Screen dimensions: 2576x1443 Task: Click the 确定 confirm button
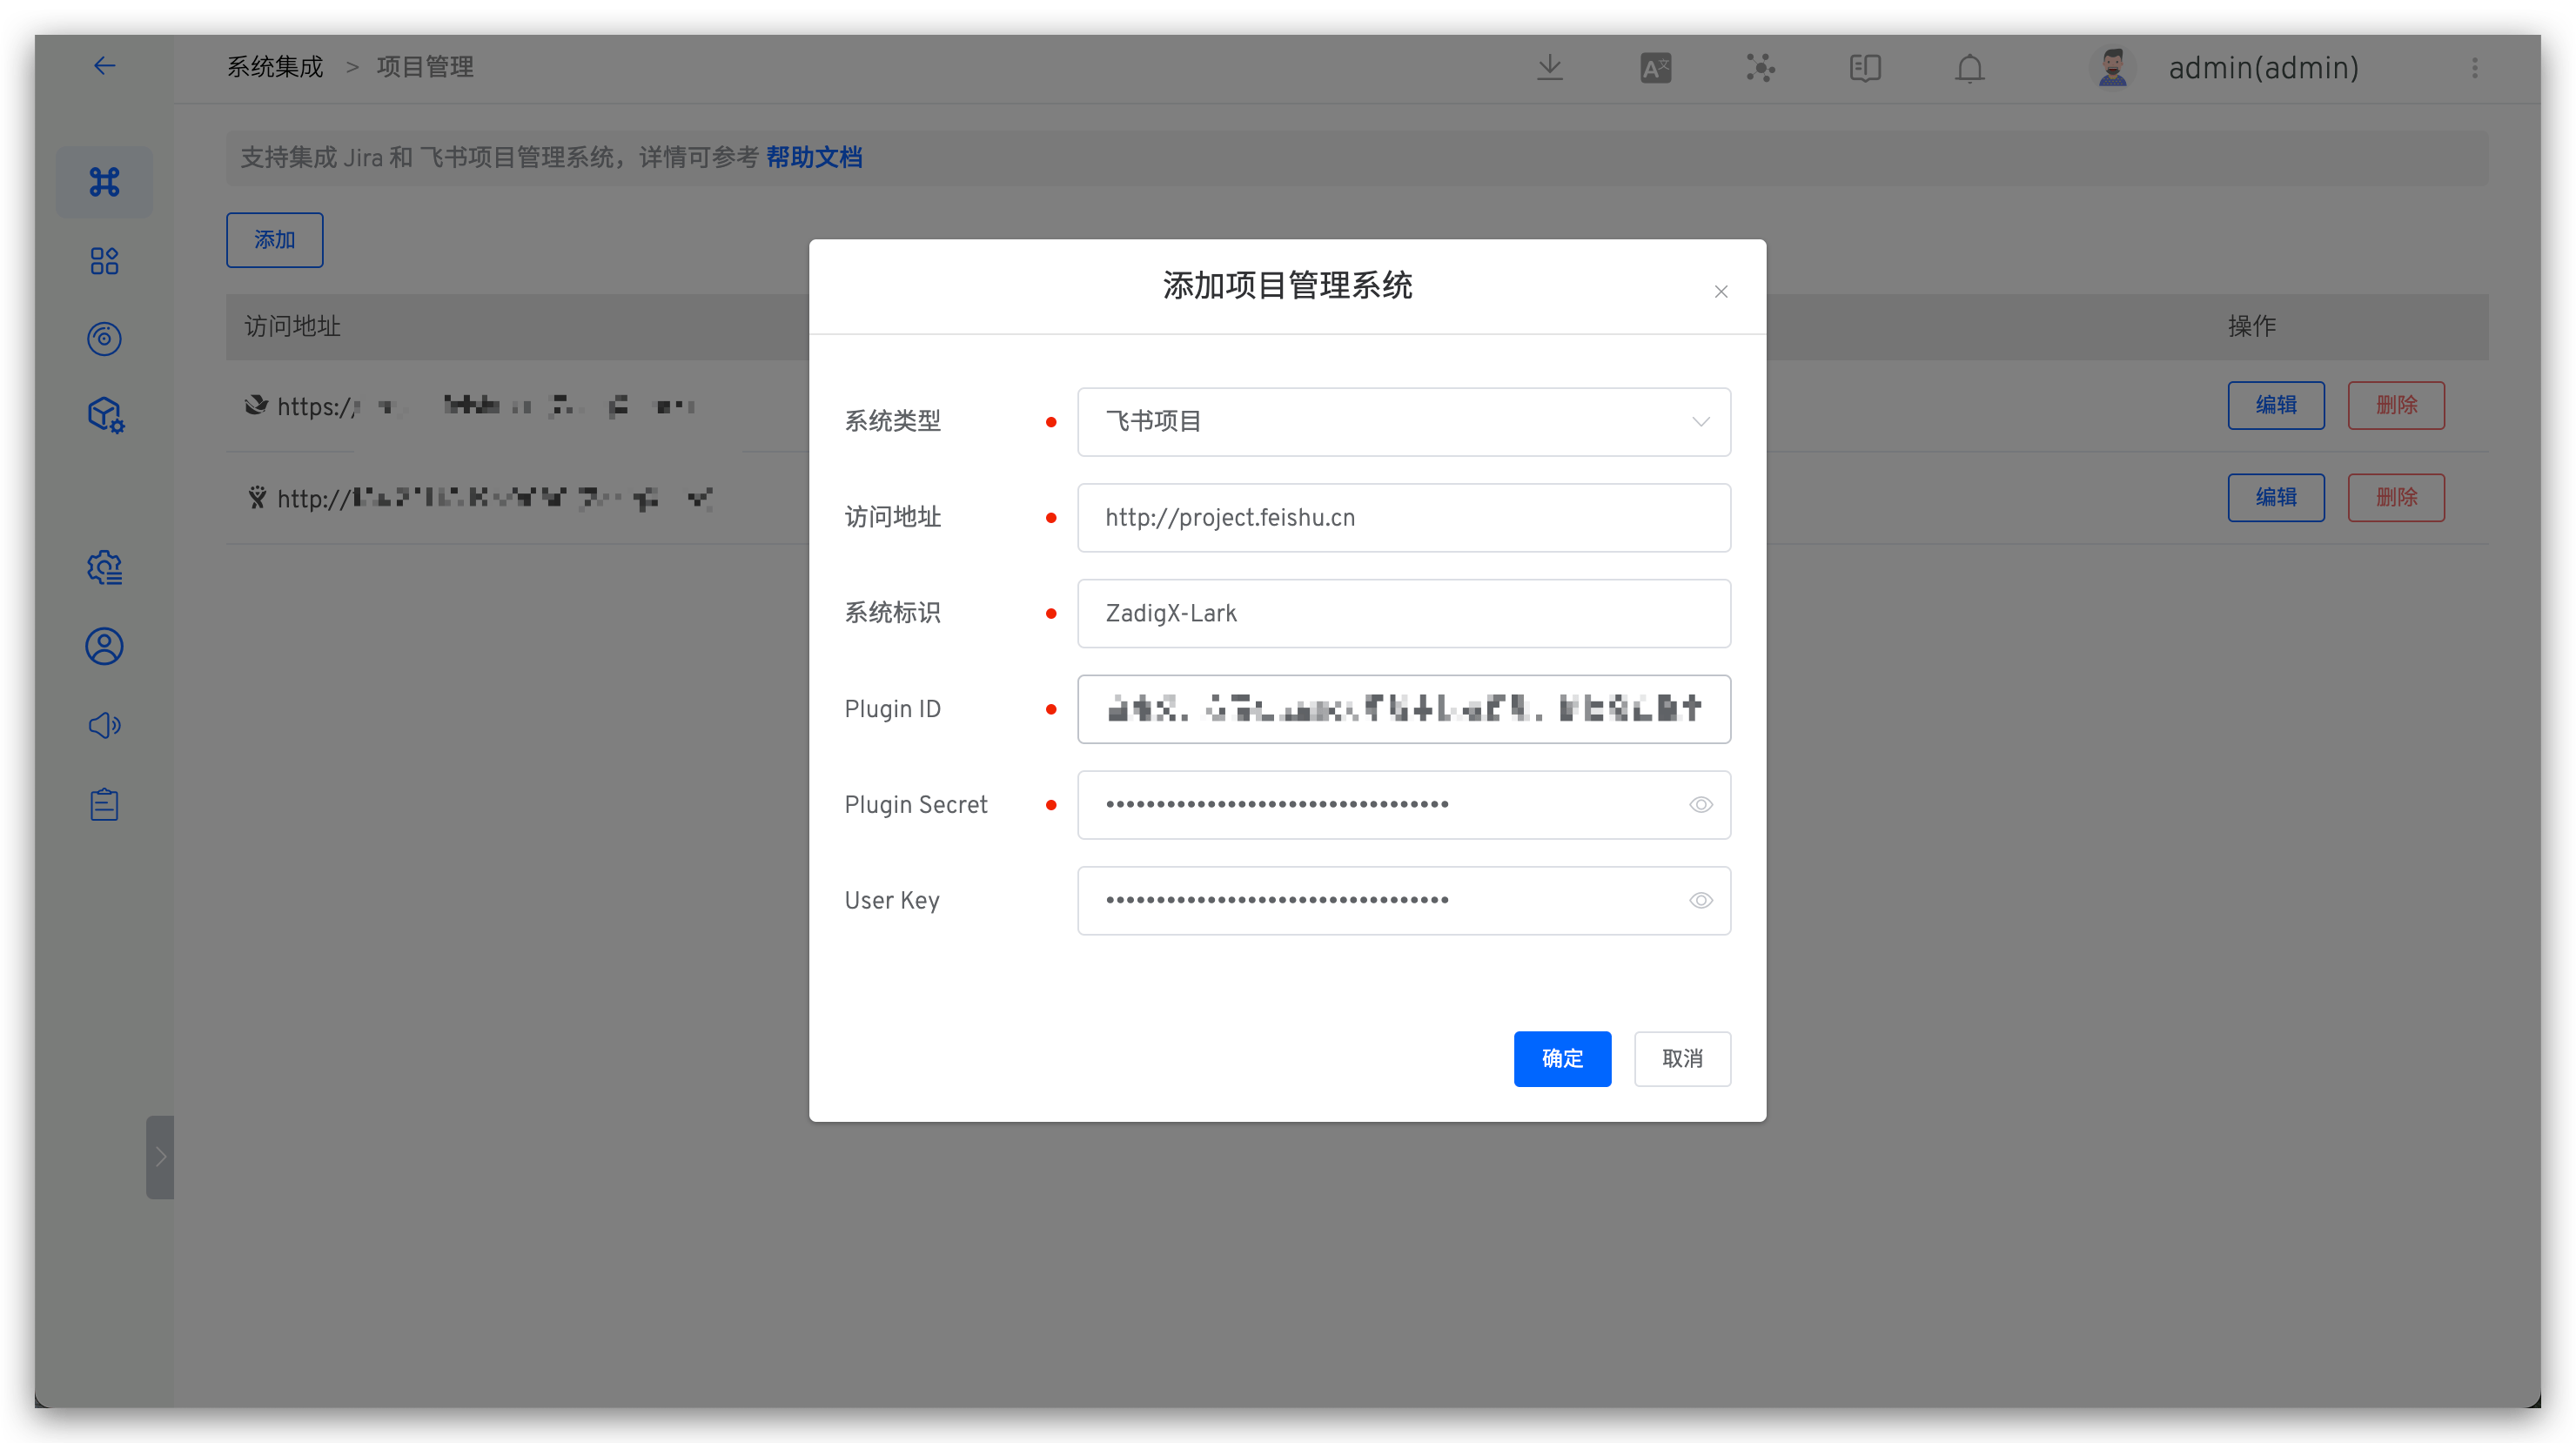pos(1561,1059)
